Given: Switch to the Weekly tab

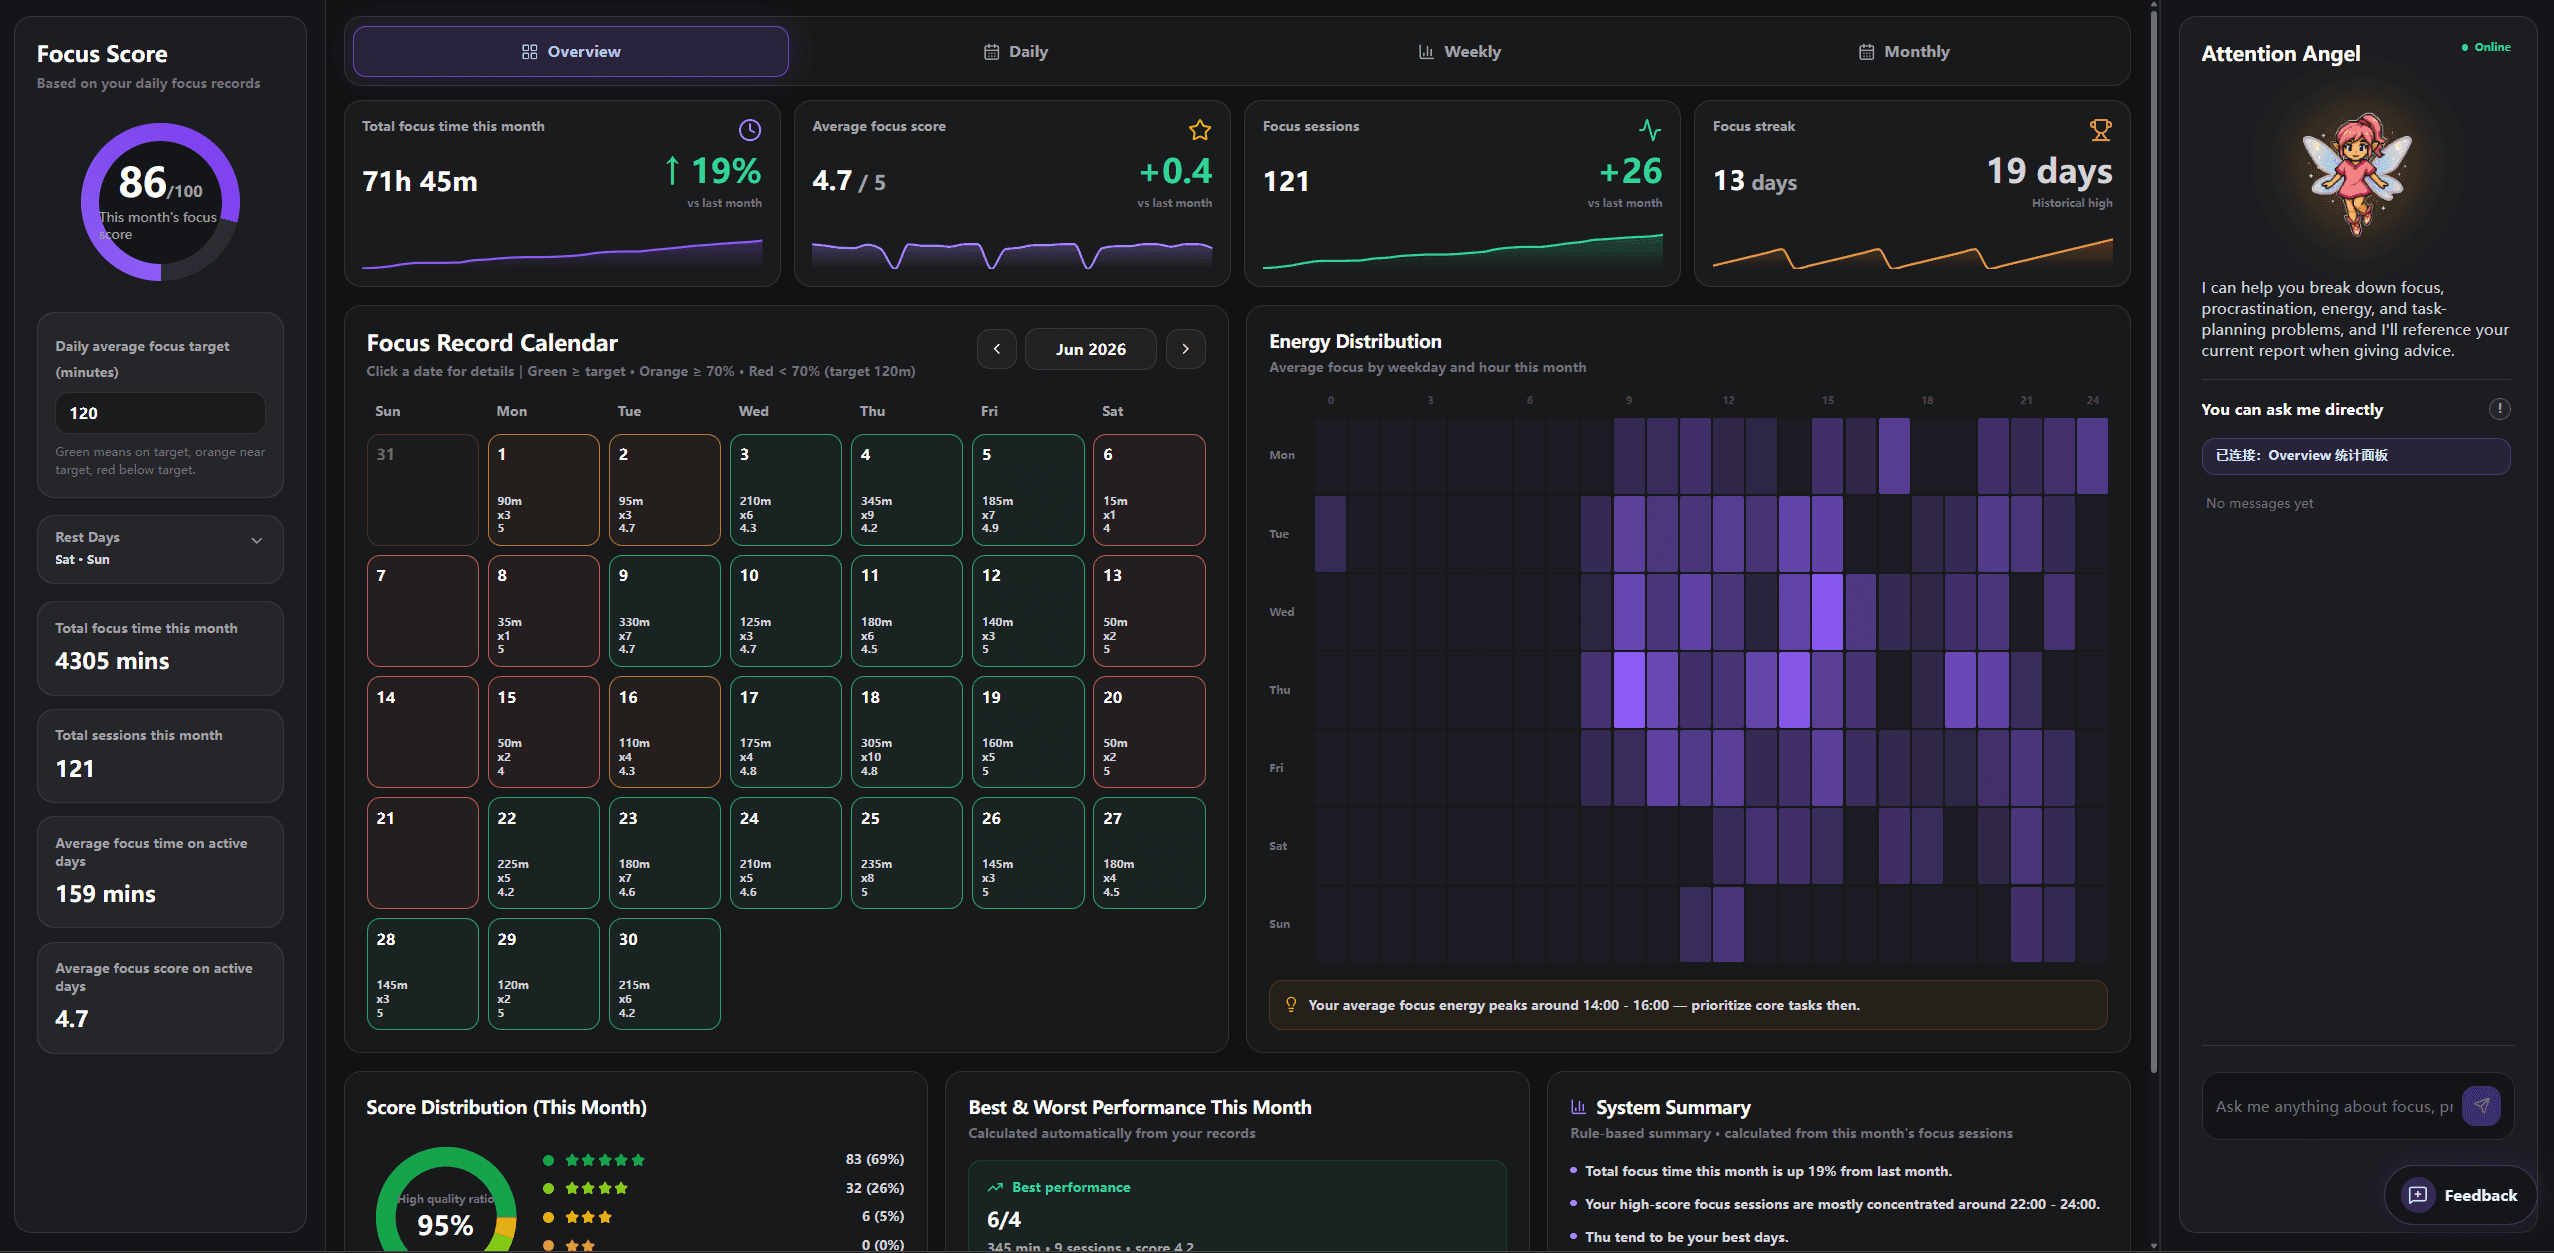Looking at the screenshot, I should (1459, 51).
